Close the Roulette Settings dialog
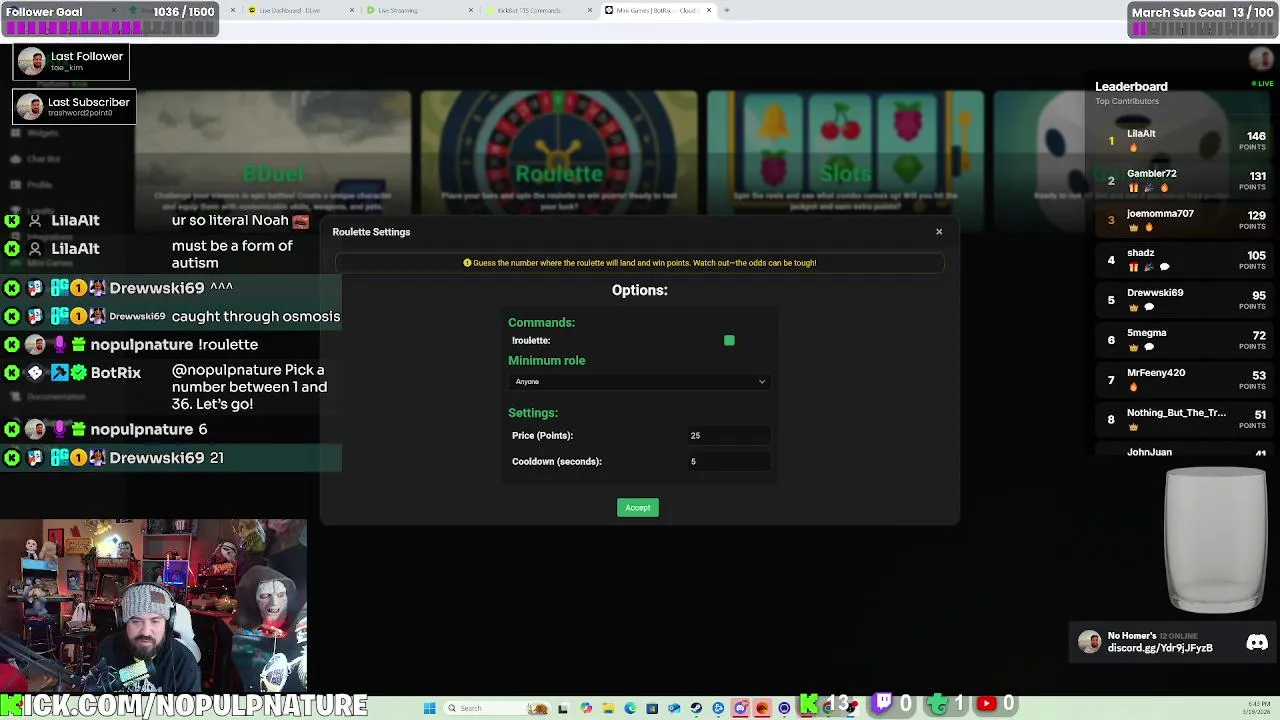The height and width of the screenshot is (720, 1280). [x=939, y=232]
